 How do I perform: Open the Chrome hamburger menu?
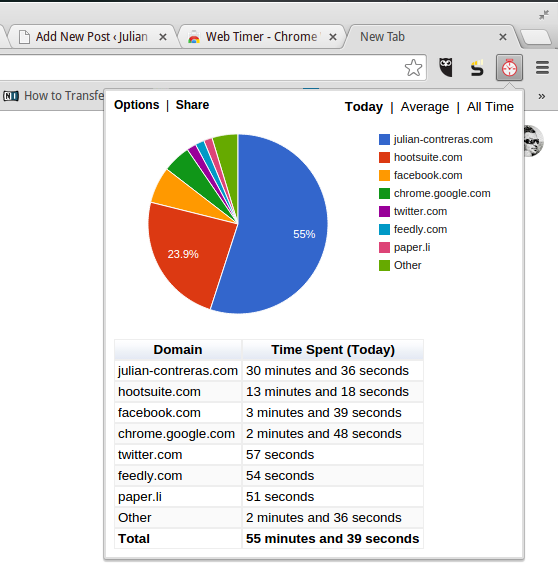(x=542, y=68)
